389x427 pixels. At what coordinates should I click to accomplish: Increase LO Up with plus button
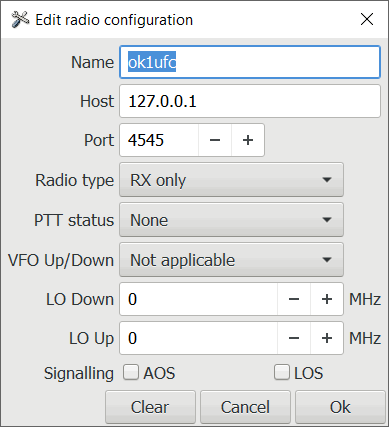(327, 338)
